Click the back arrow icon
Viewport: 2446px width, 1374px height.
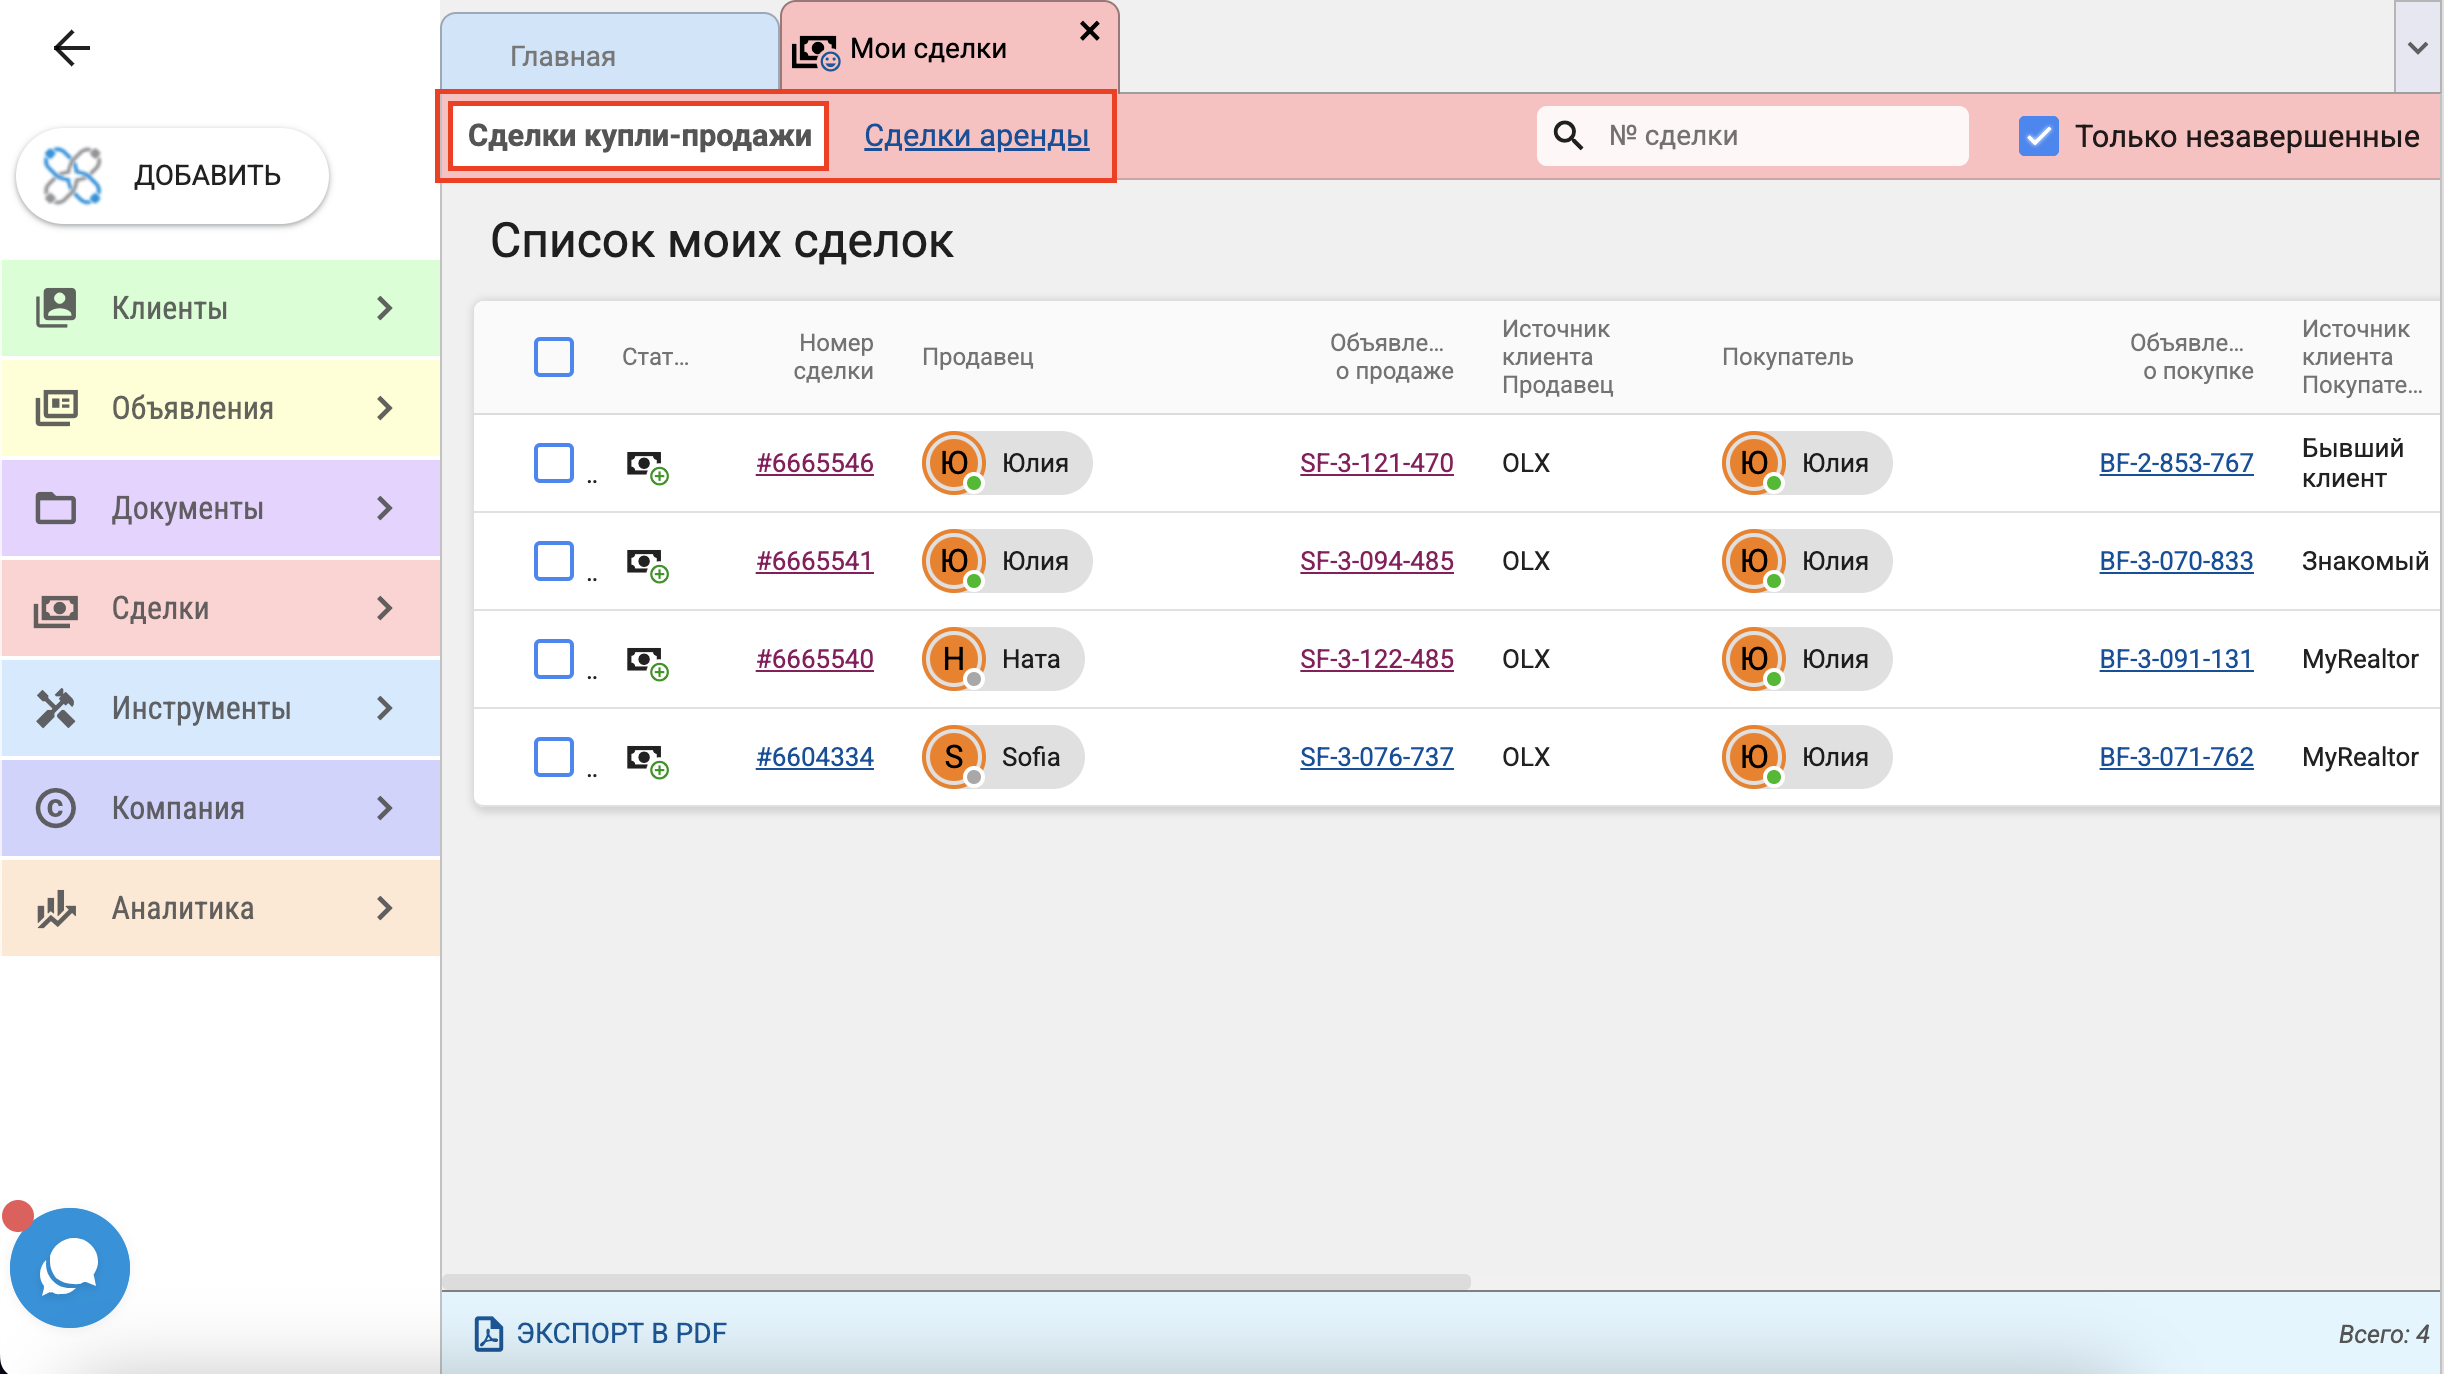pyautogui.click(x=71, y=47)
